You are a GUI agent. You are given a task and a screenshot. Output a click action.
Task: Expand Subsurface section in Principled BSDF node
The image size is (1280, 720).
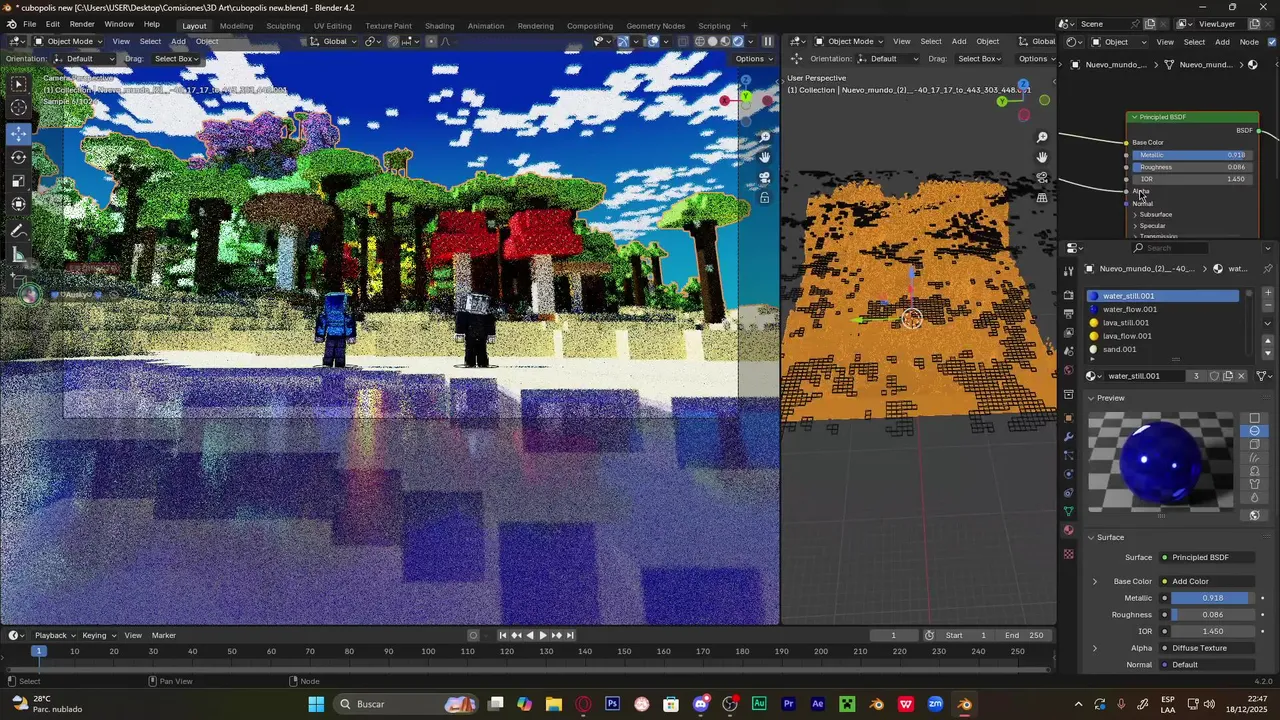[1136, 214]
